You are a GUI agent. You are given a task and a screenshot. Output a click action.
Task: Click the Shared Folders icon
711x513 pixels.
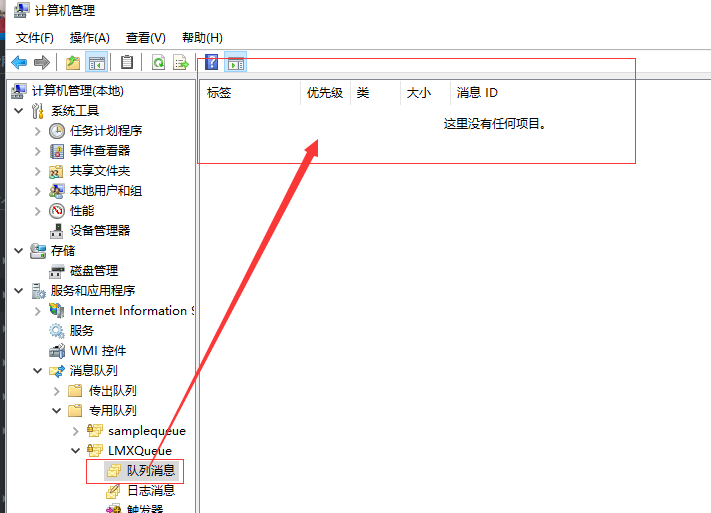tap(57, 171)
